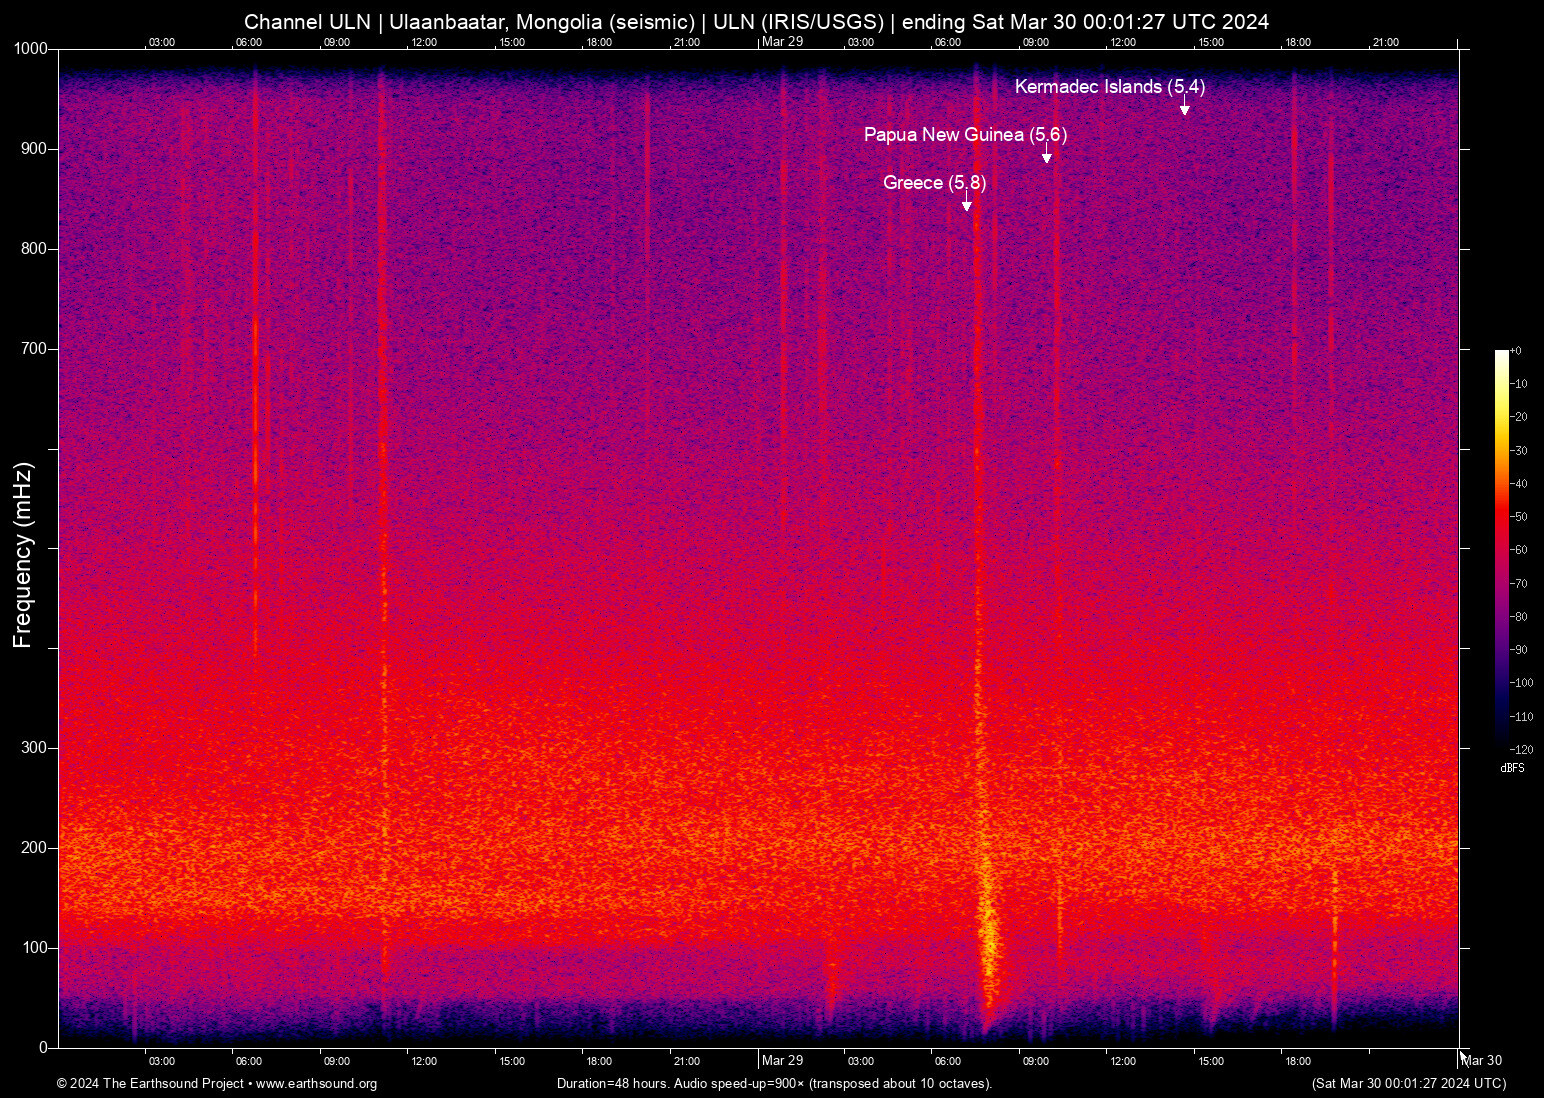Select the Kermadec Islands (5.4) annotation
The height and width of the screenshot is (1098, 1544).
1109,87
